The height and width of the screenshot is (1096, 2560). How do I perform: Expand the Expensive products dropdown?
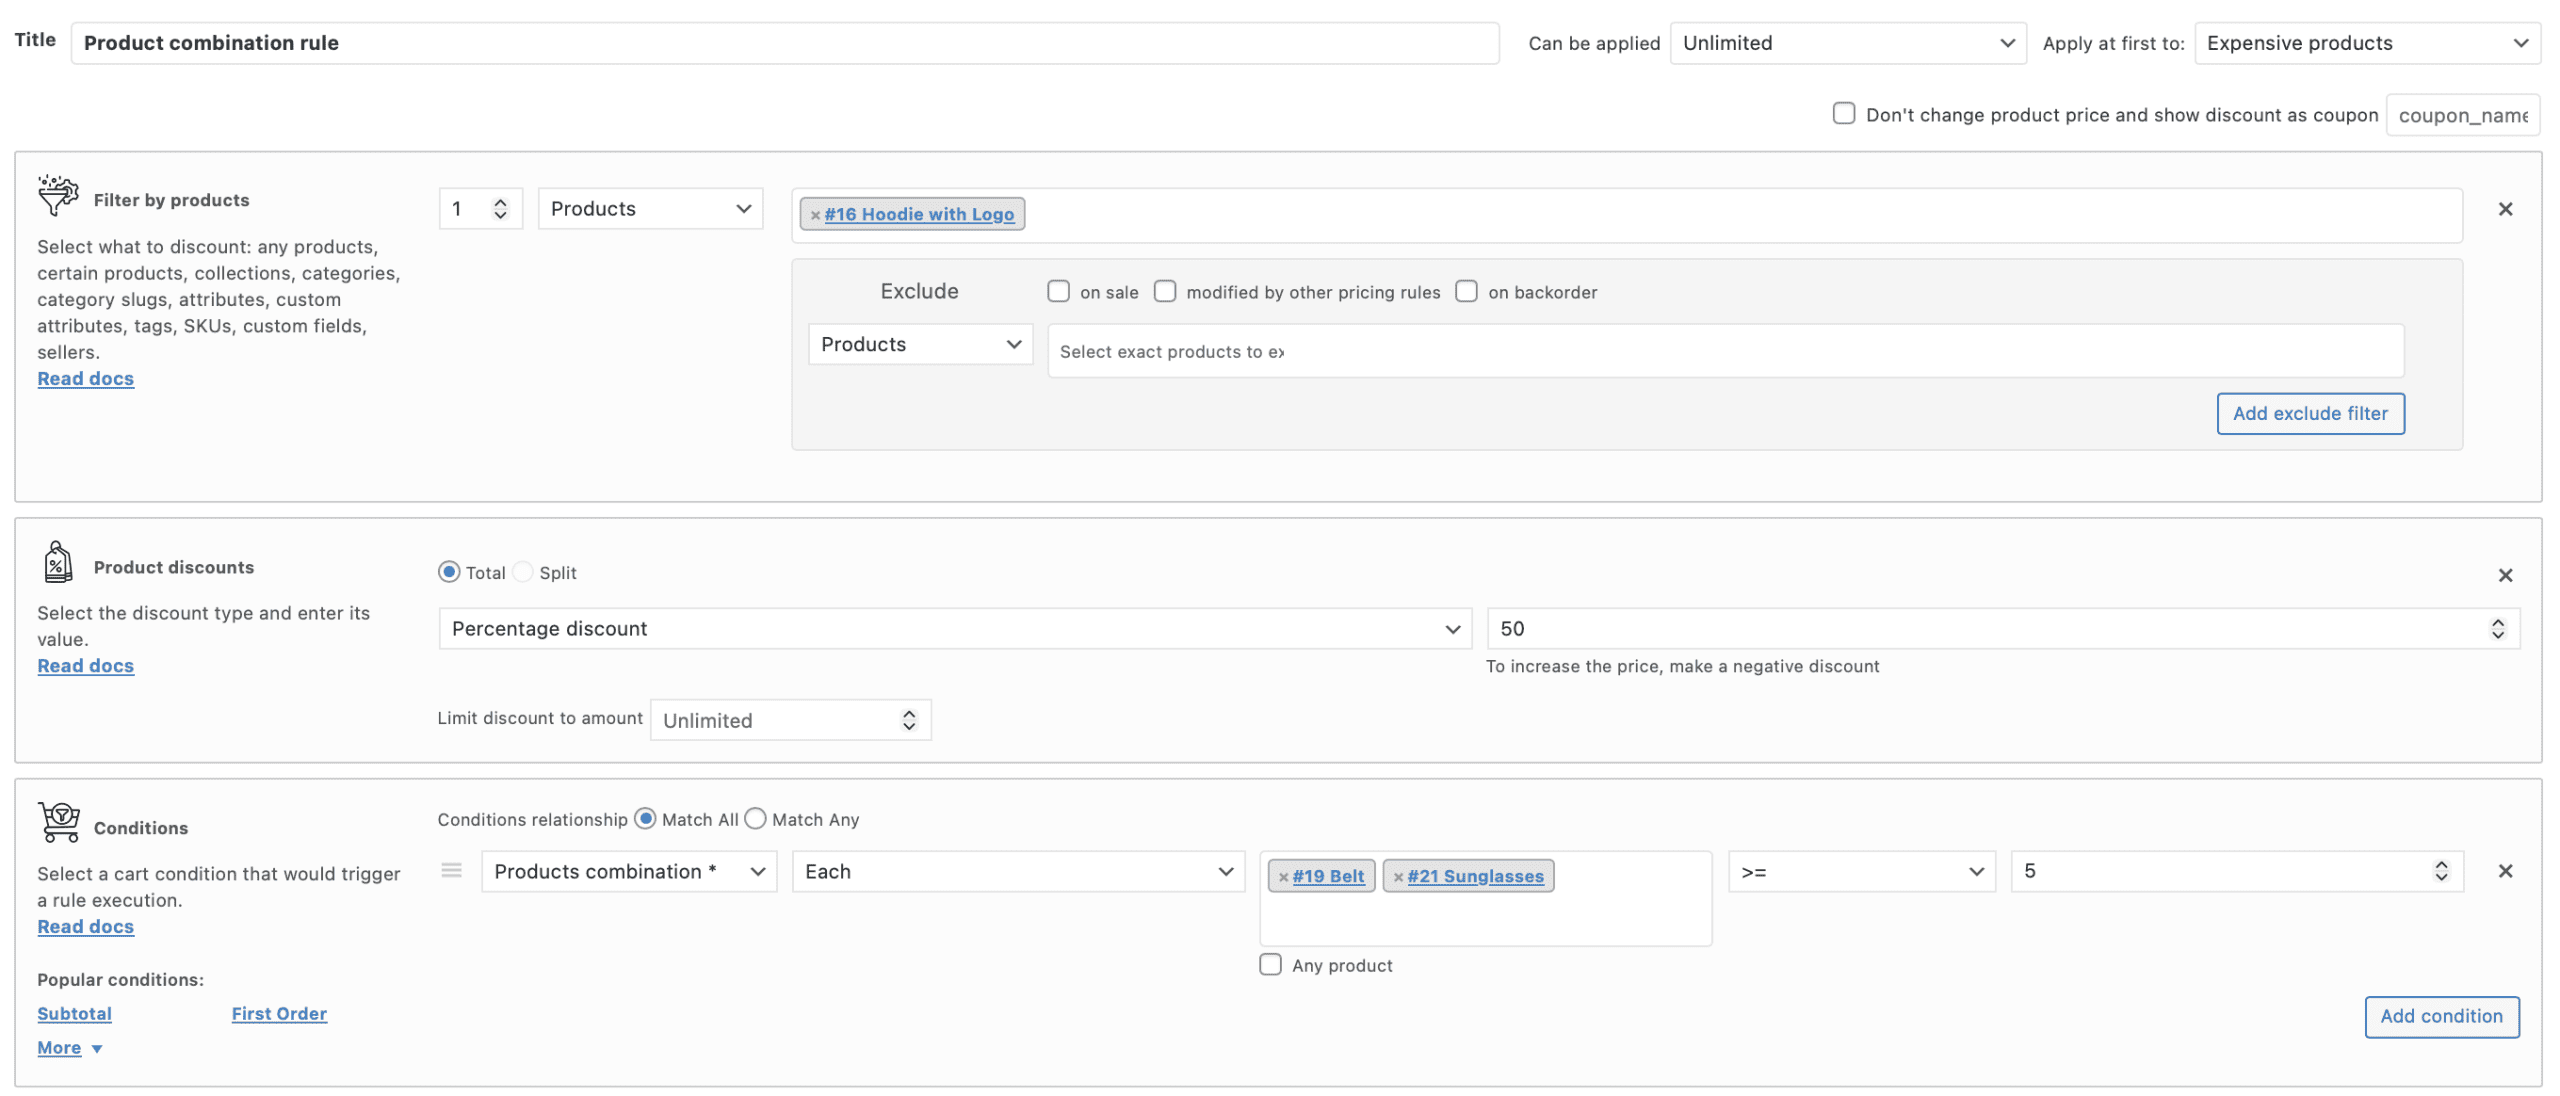(x=2366, y=43)
